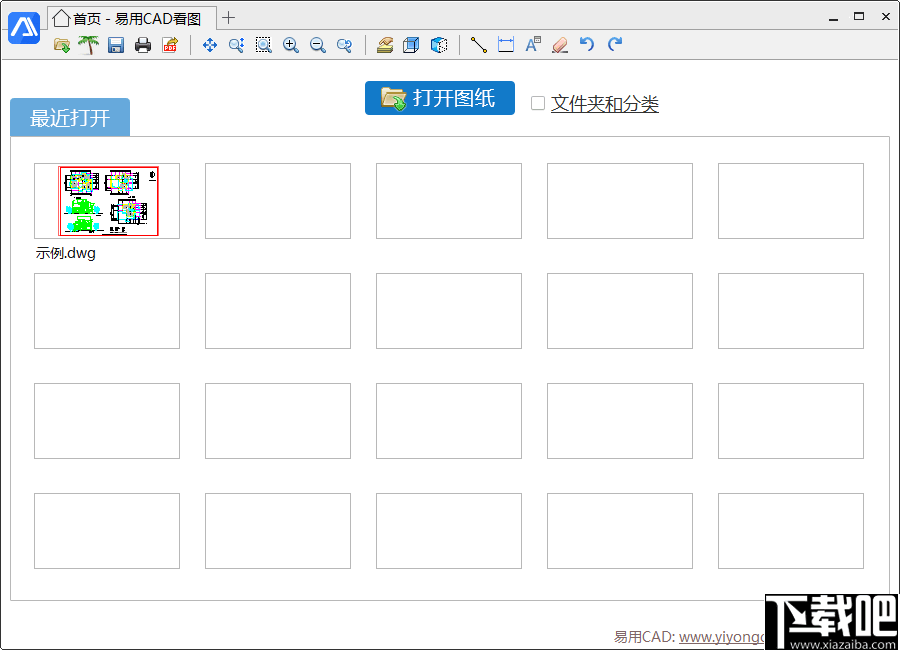Select the dimension measuring tool
The image size is (900, 650).
pyautogui.click(x=505, y=45)
